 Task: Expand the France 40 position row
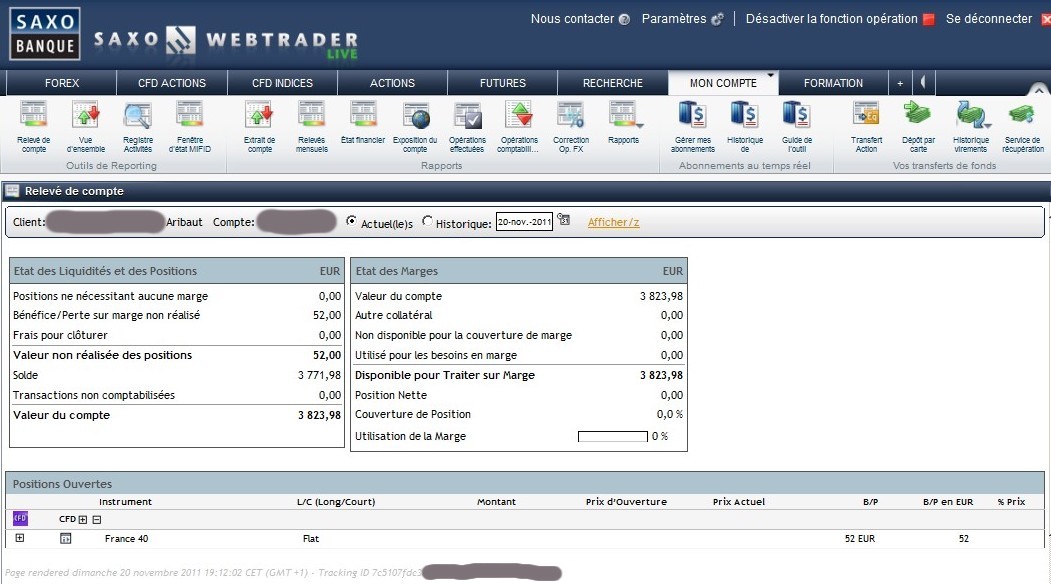click(19, 538)
